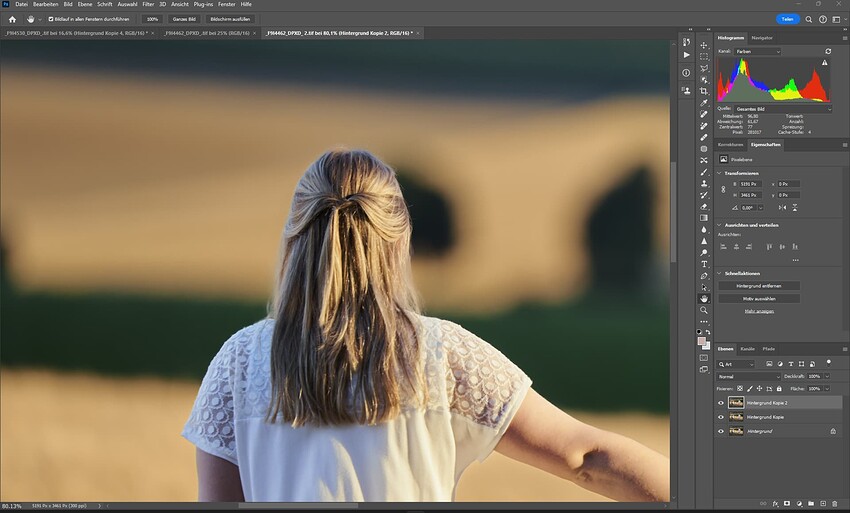The width and height of the screenshot is (850, 513).
Task: Refresh the histogram with the reload icon
Action: [828, 51]
